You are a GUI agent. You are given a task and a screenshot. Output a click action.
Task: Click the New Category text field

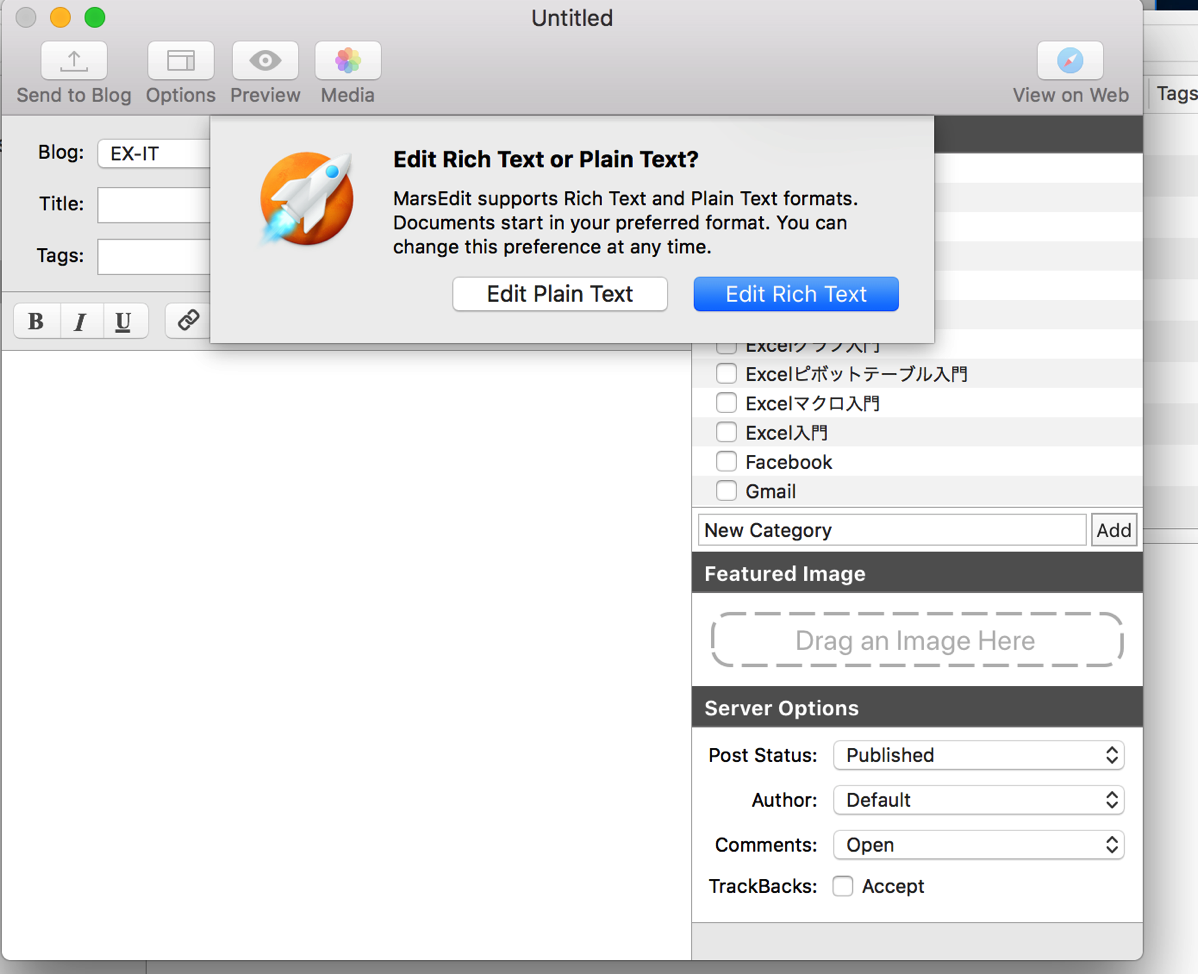pos(892,530)
